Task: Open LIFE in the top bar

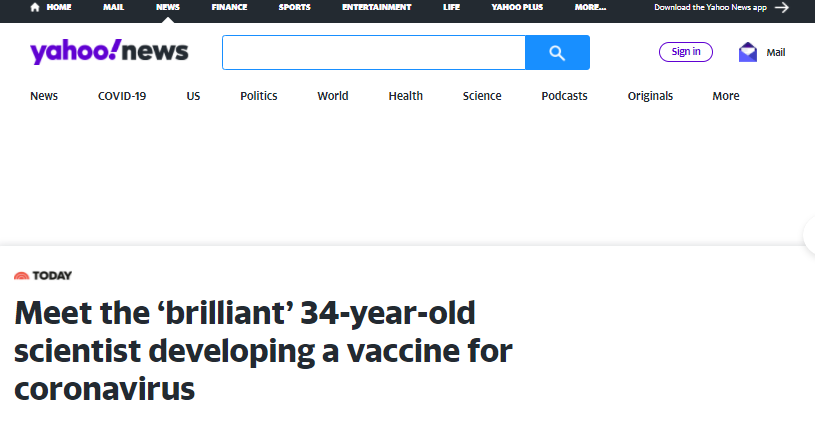Action: (451, 7)
